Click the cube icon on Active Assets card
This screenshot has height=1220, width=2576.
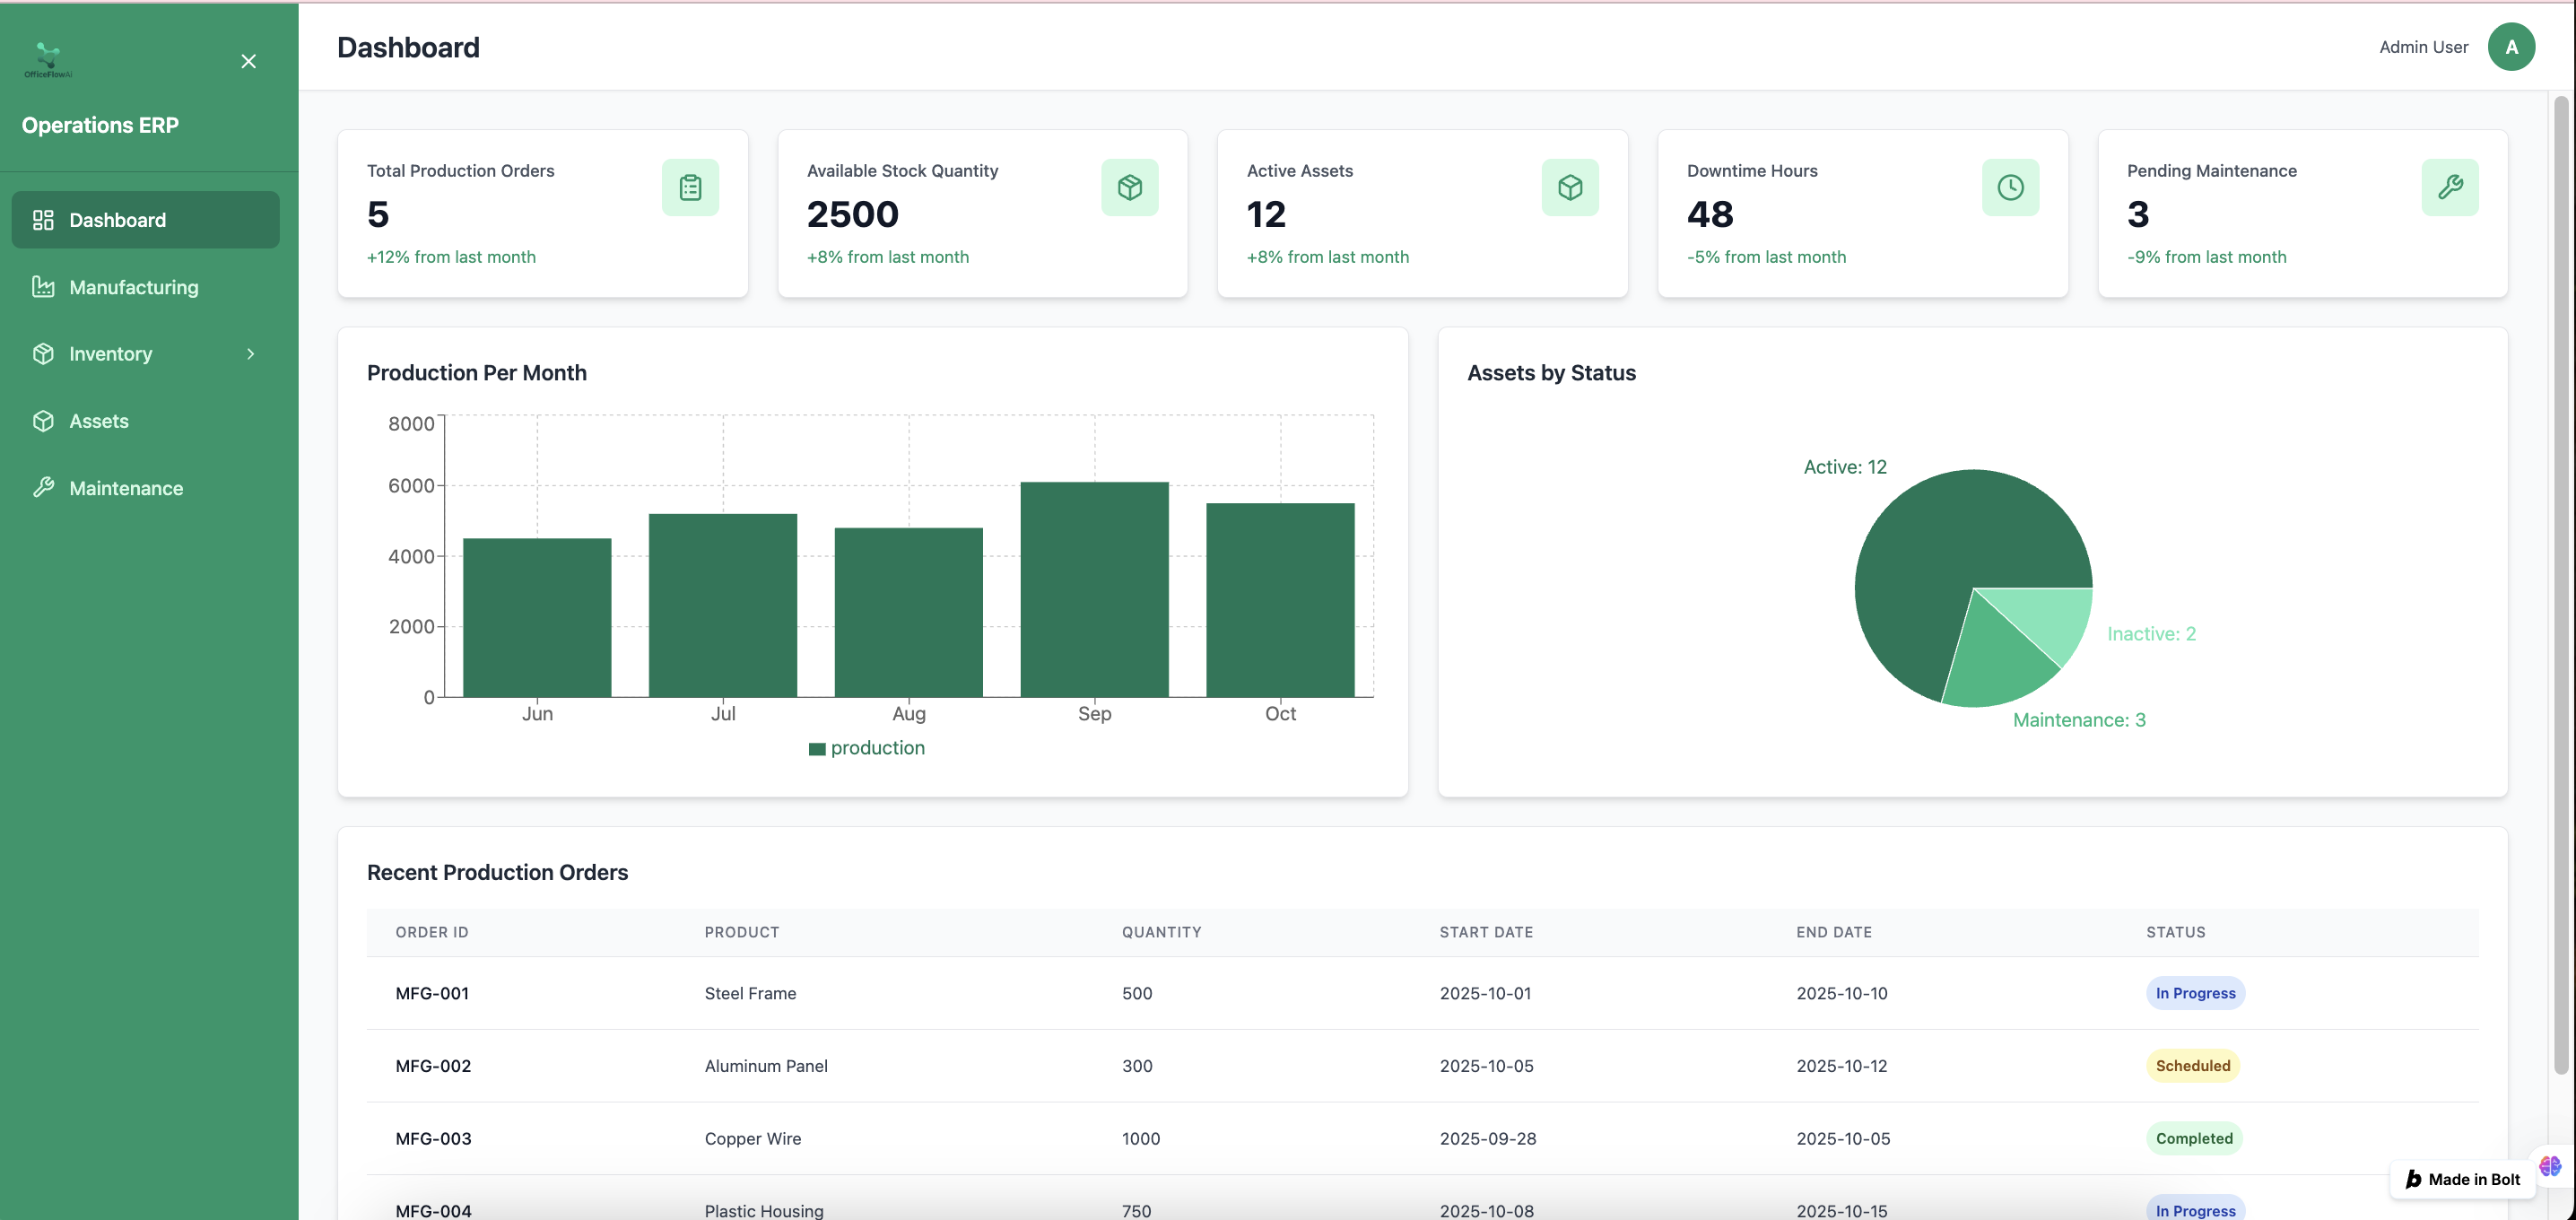(1569, 187)
